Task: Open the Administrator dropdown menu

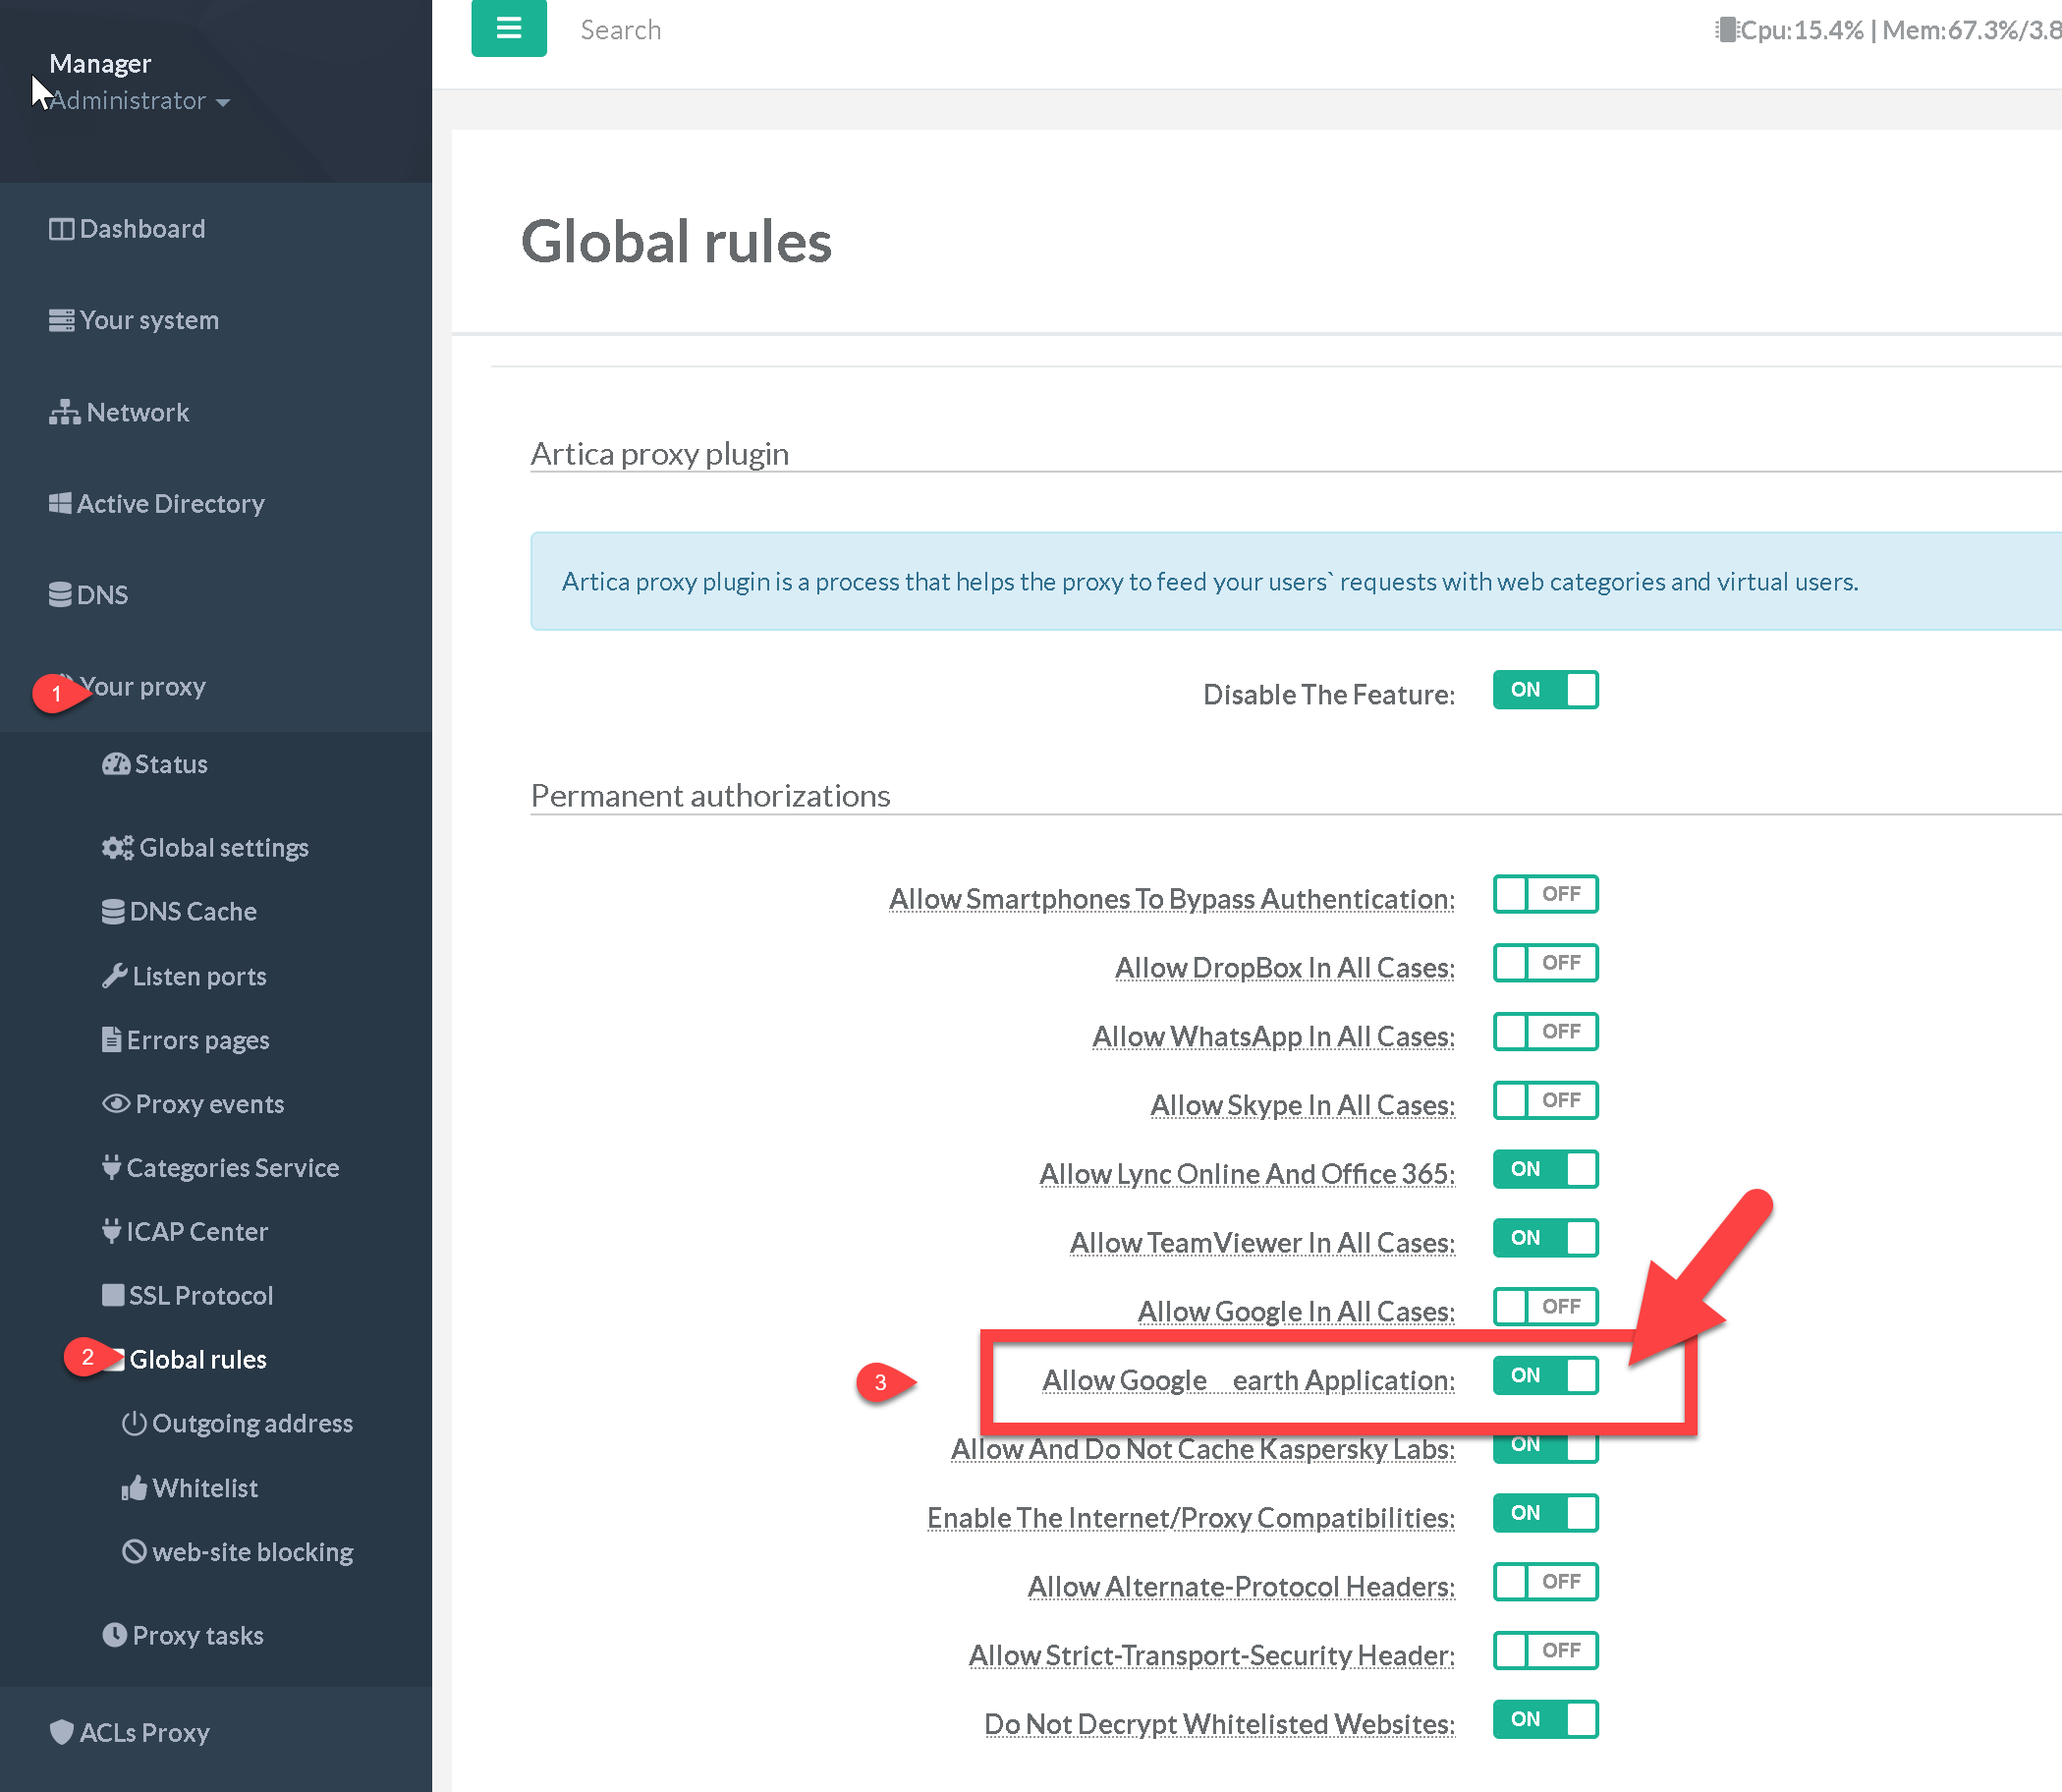Action: click(x=140, y=101)
